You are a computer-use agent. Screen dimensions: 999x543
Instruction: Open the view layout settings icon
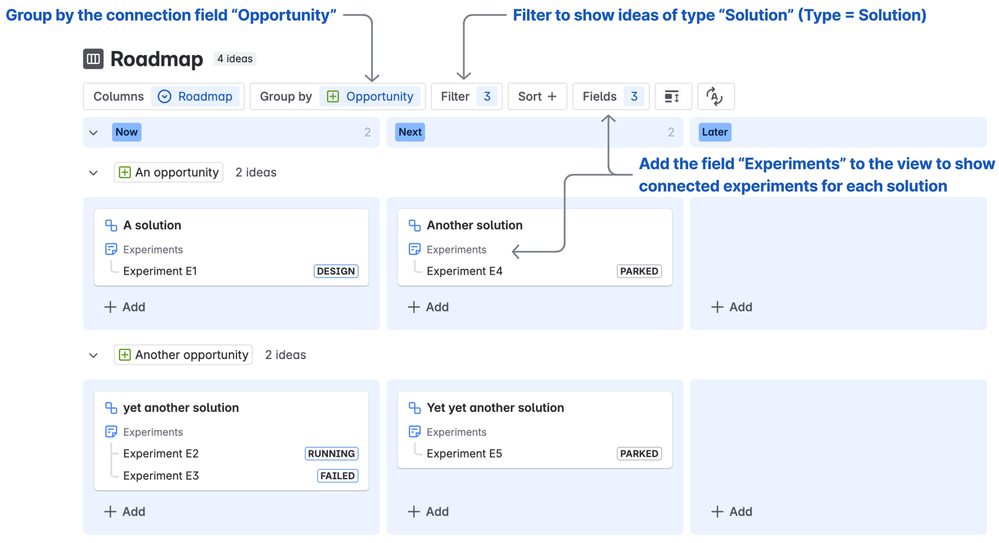pyautogui.click(x=672, y=97)
